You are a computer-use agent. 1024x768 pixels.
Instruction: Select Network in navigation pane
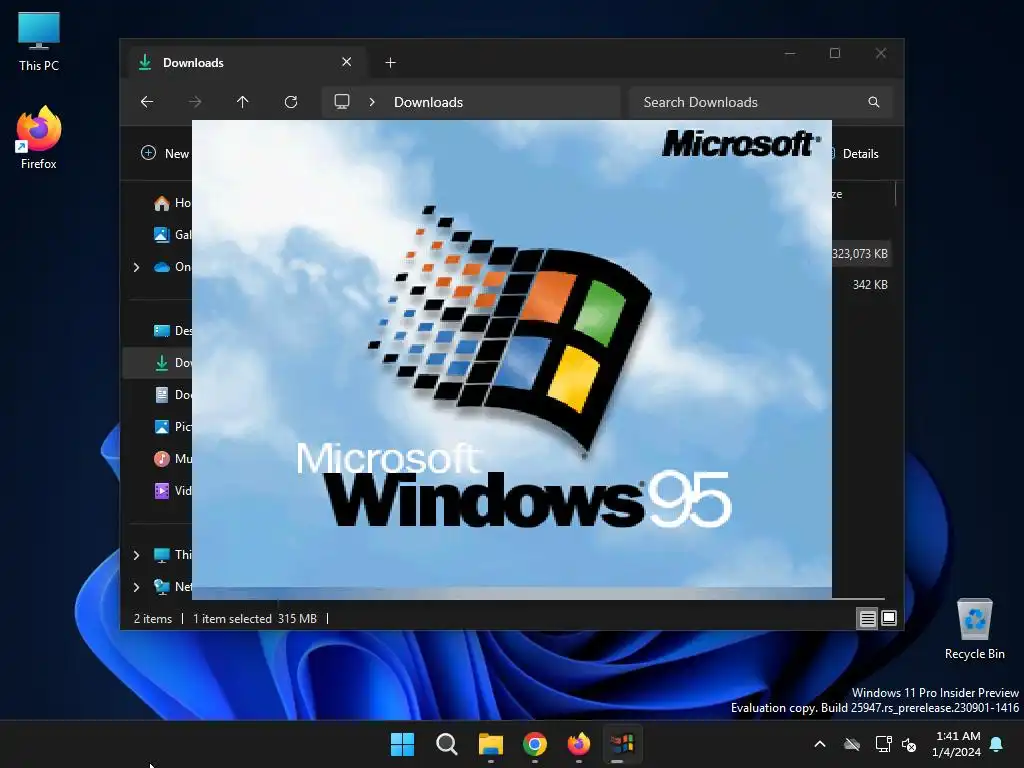tap(172, 587)
